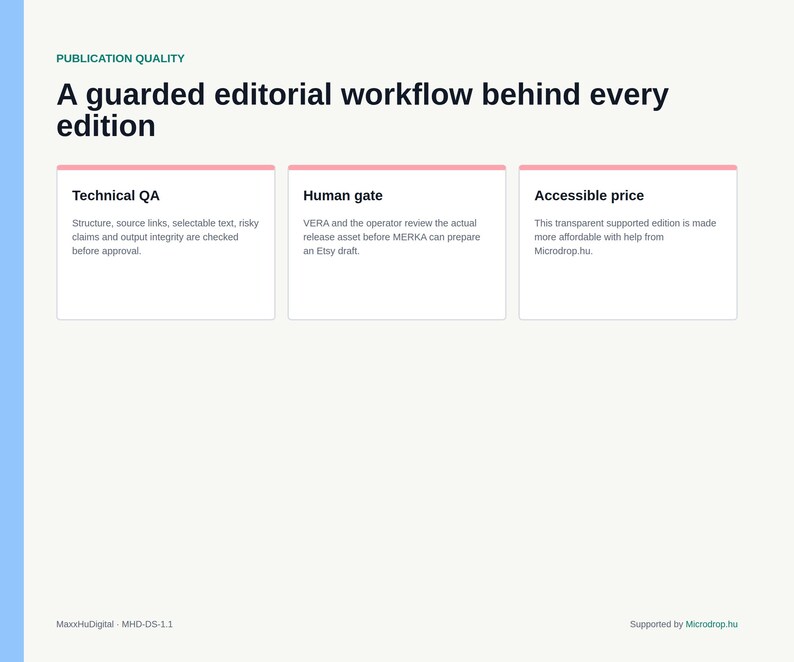Click the Accessible price card heading
The height and width of the screenshot is (662, 794).
point(589,196)
